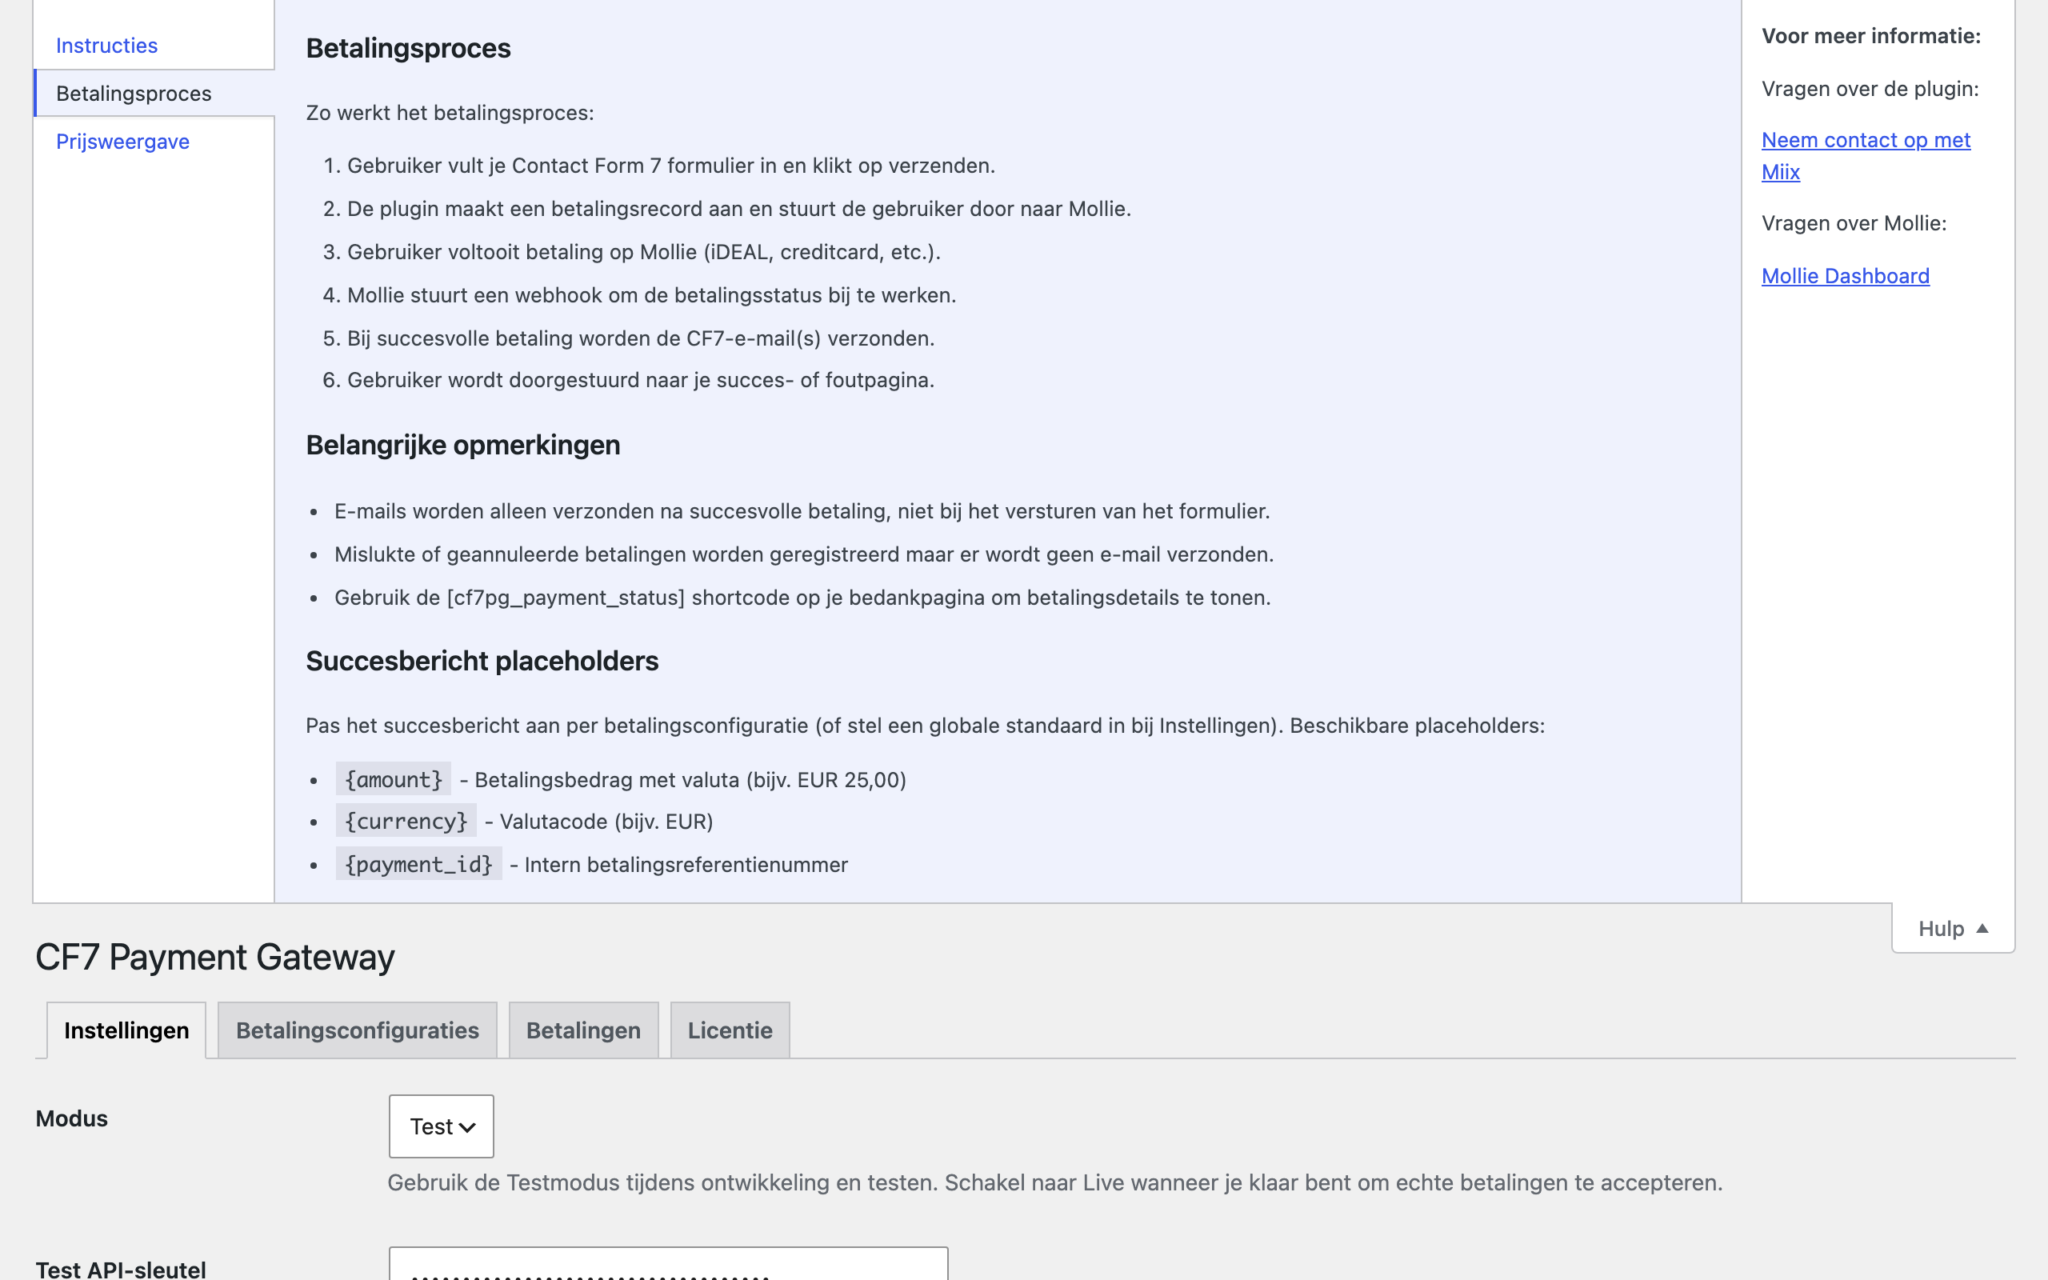Click the CF7 Payment Gateway heading
Screen dimensions: 2048x1280
(215, 957)
